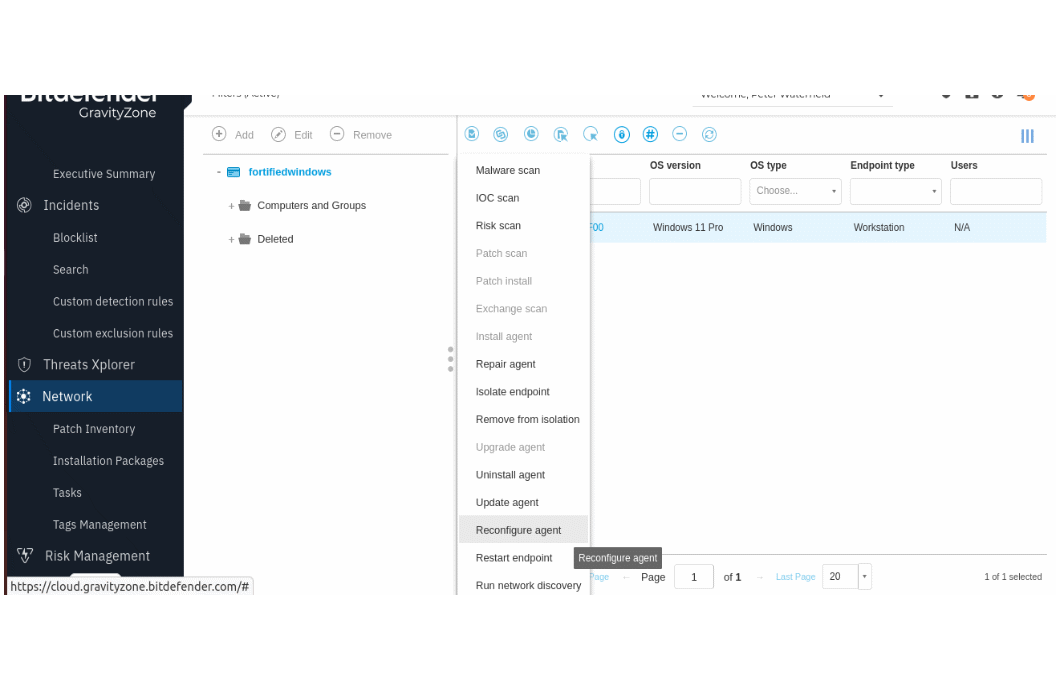Open Incidents section in sidebar
Image resolution: width=1056 pixels, height=680 pixels.
click(x=71, y=205)
